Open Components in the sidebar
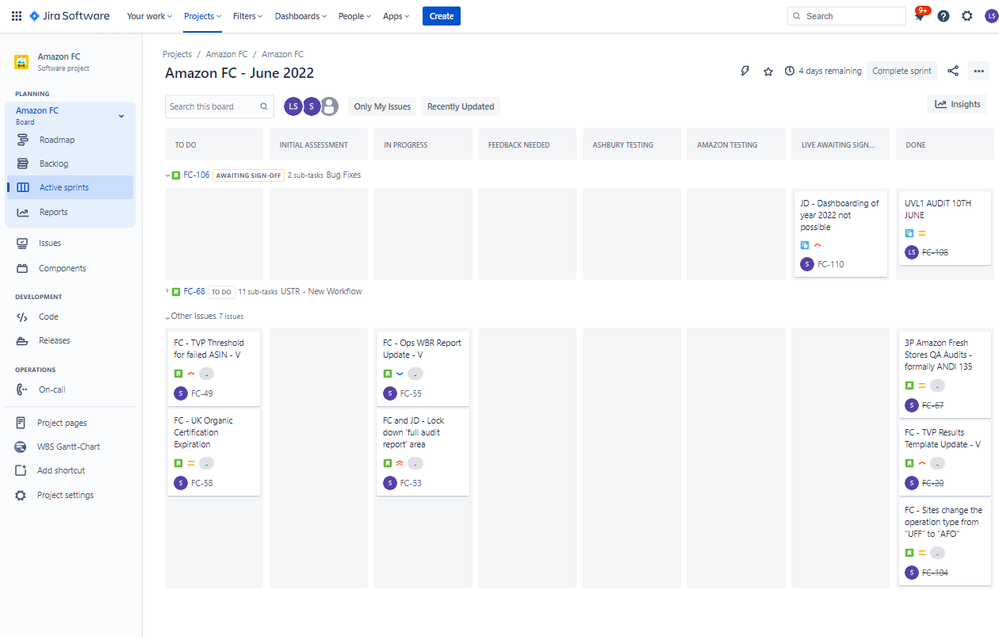 pyautogui.click(x=70, y=268)
